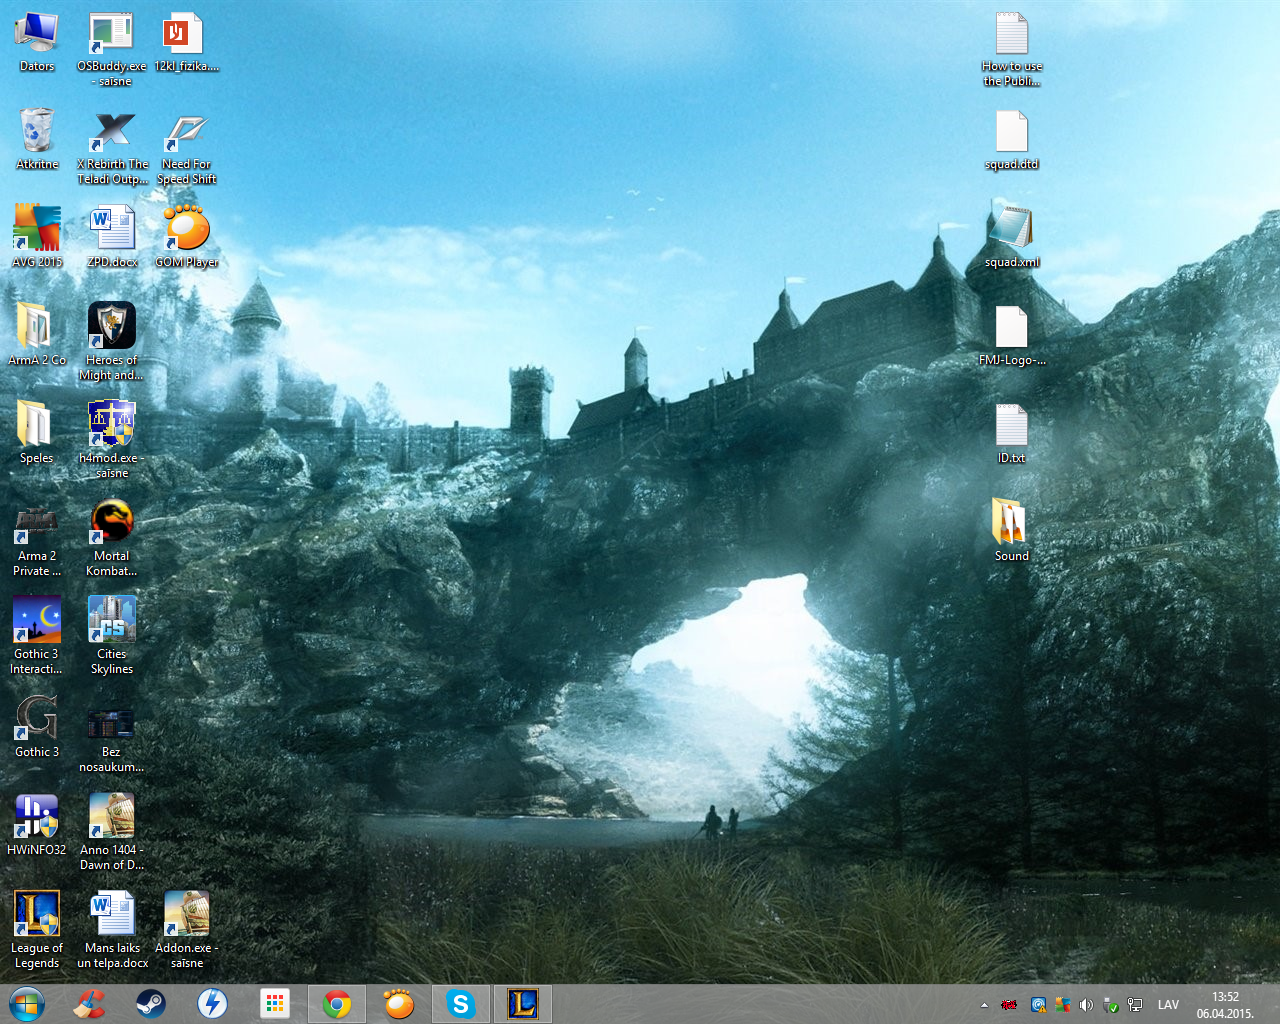The width and height of the screenshot is (1280, 1024).
Task: Launch HWiNFO32 hardware info tool
Action: click(37, 826)
